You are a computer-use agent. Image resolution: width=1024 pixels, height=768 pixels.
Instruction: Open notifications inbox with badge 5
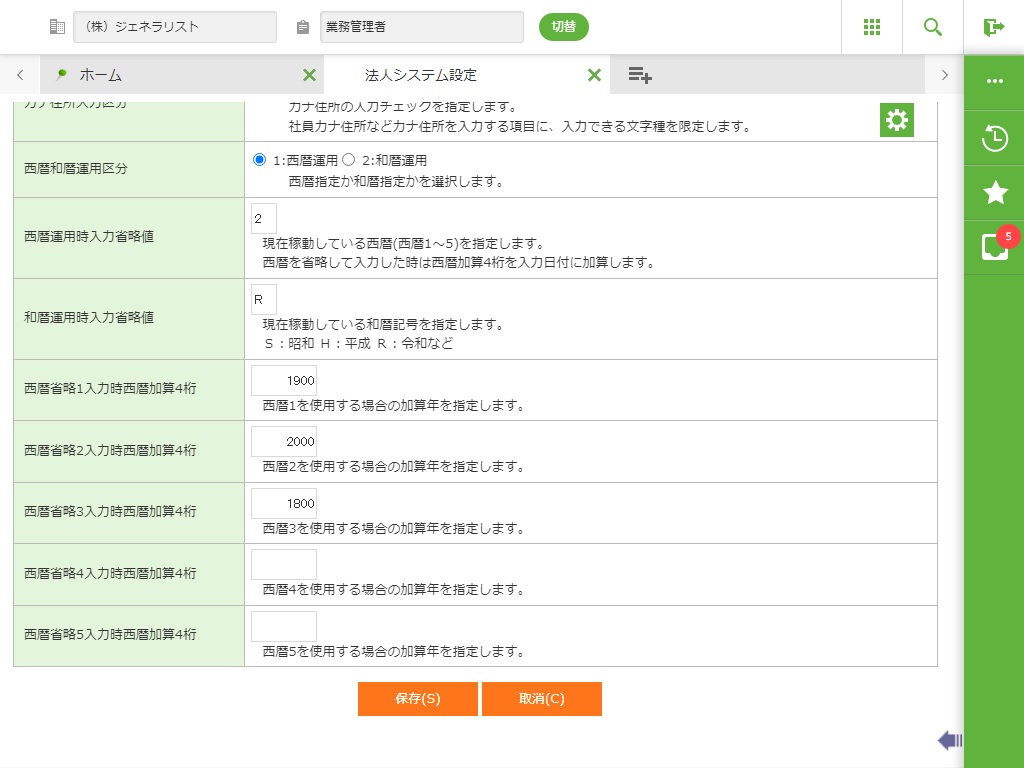coord(994,246)
